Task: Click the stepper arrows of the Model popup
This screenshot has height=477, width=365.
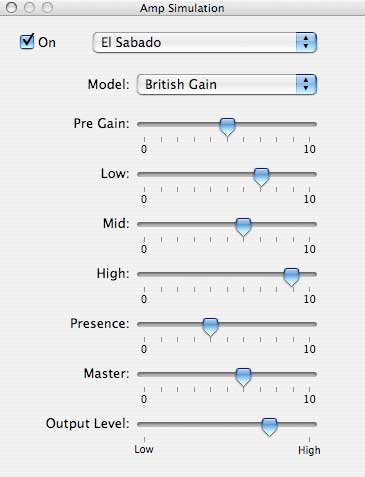Action: pos(306,84)
